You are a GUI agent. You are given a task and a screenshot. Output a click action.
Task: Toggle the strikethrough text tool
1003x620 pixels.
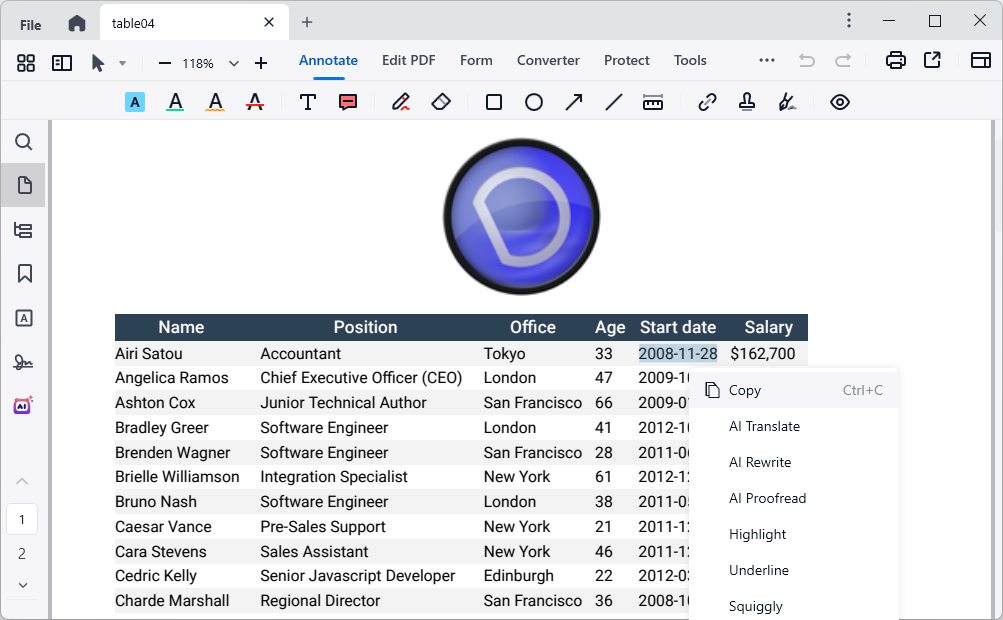(x=255, y=102)
